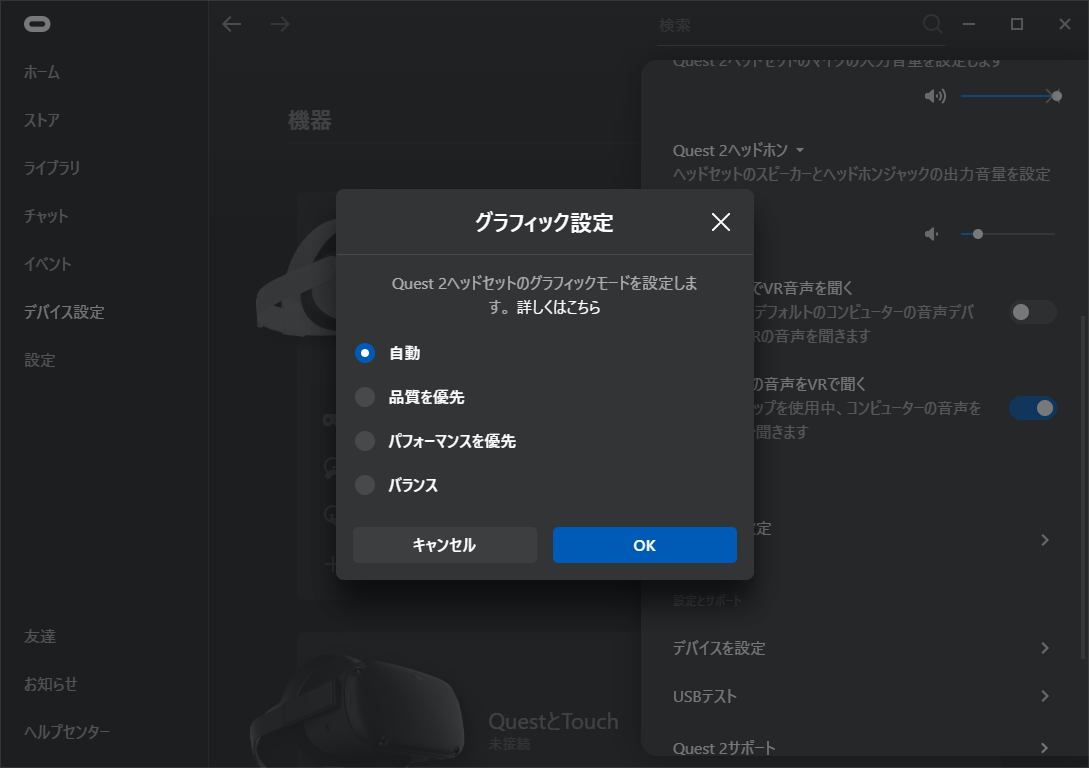This screenshot has height=768, width=1089.
Task: Open チャット in the sidebar
Action: pyautogui.click(x=47, y=216)
